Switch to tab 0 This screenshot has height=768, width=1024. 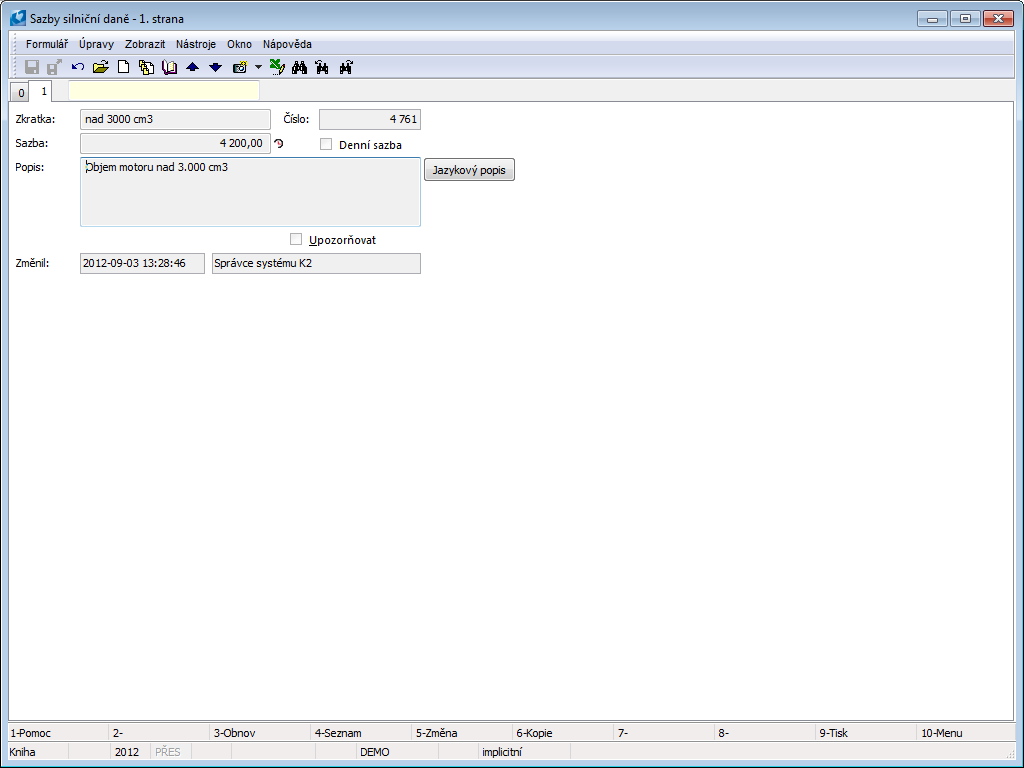[21, 93]
